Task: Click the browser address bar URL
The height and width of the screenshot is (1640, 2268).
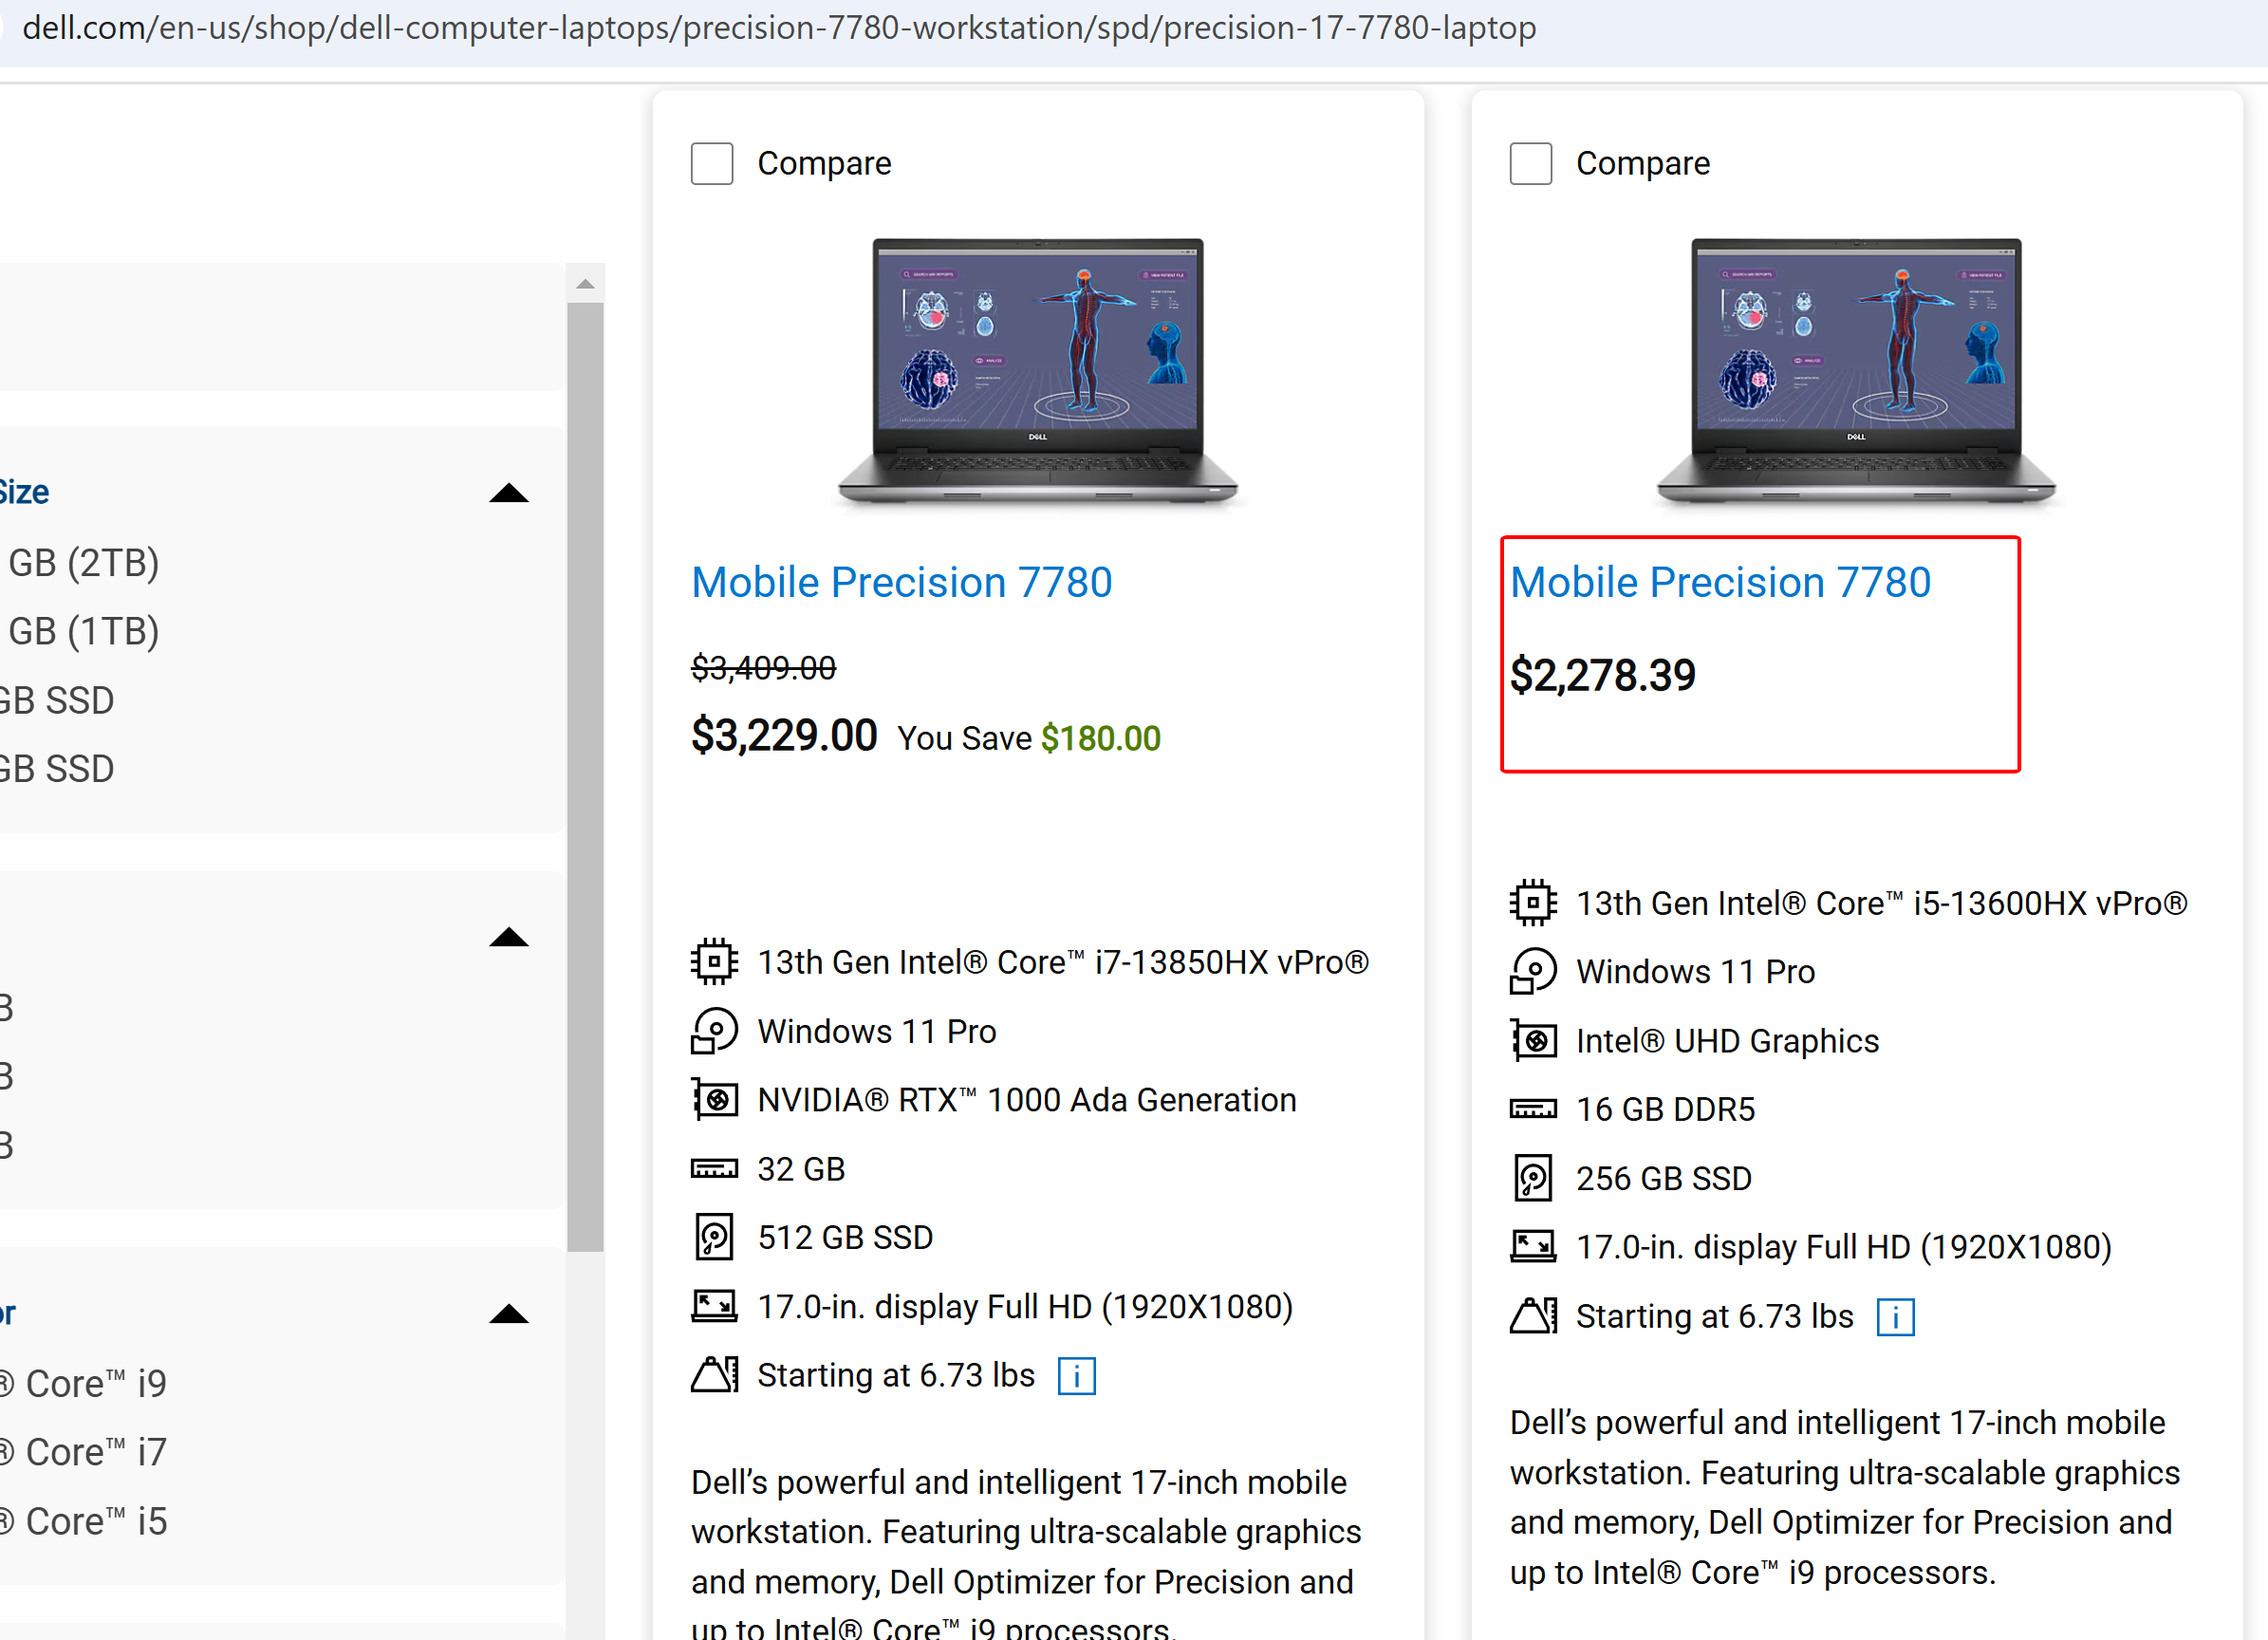Action: 779,28
